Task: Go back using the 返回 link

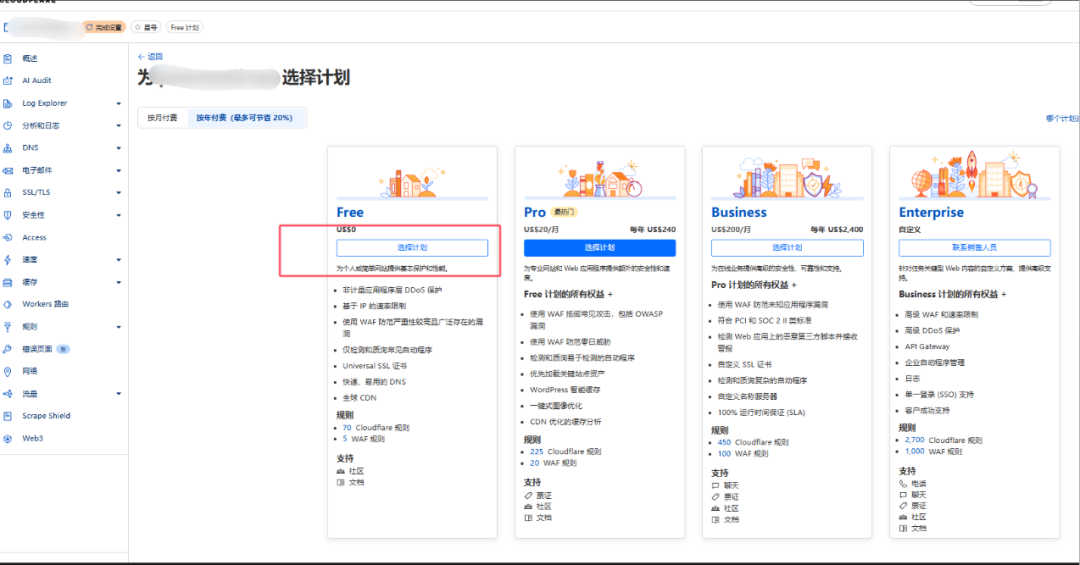Action: click(150, 57)
